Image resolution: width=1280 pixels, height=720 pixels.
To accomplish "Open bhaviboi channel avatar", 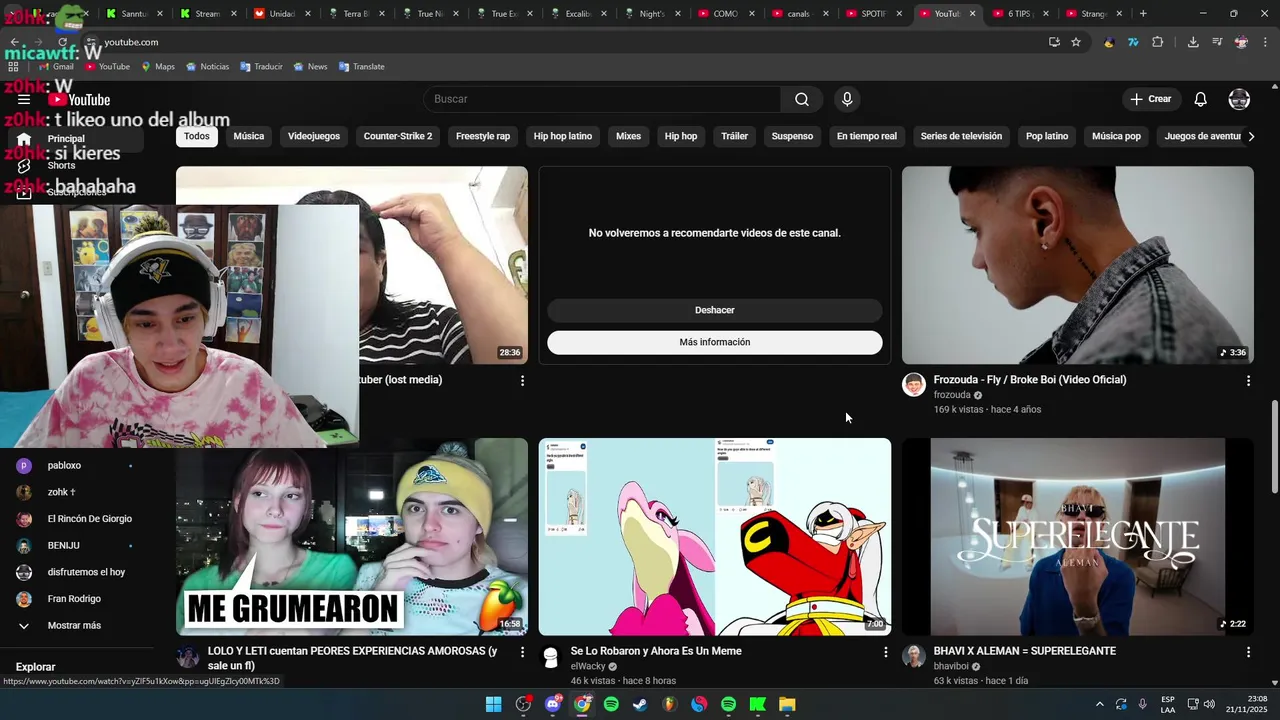I will point(914,657).
